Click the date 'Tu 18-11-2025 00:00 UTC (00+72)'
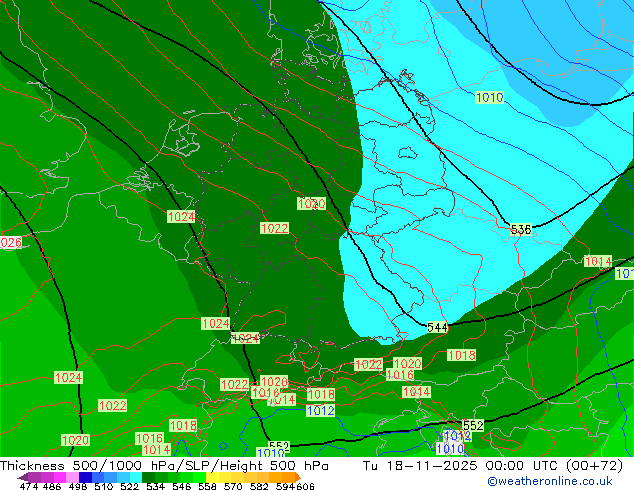Screen dimensions: 634x490 point(492,466)
